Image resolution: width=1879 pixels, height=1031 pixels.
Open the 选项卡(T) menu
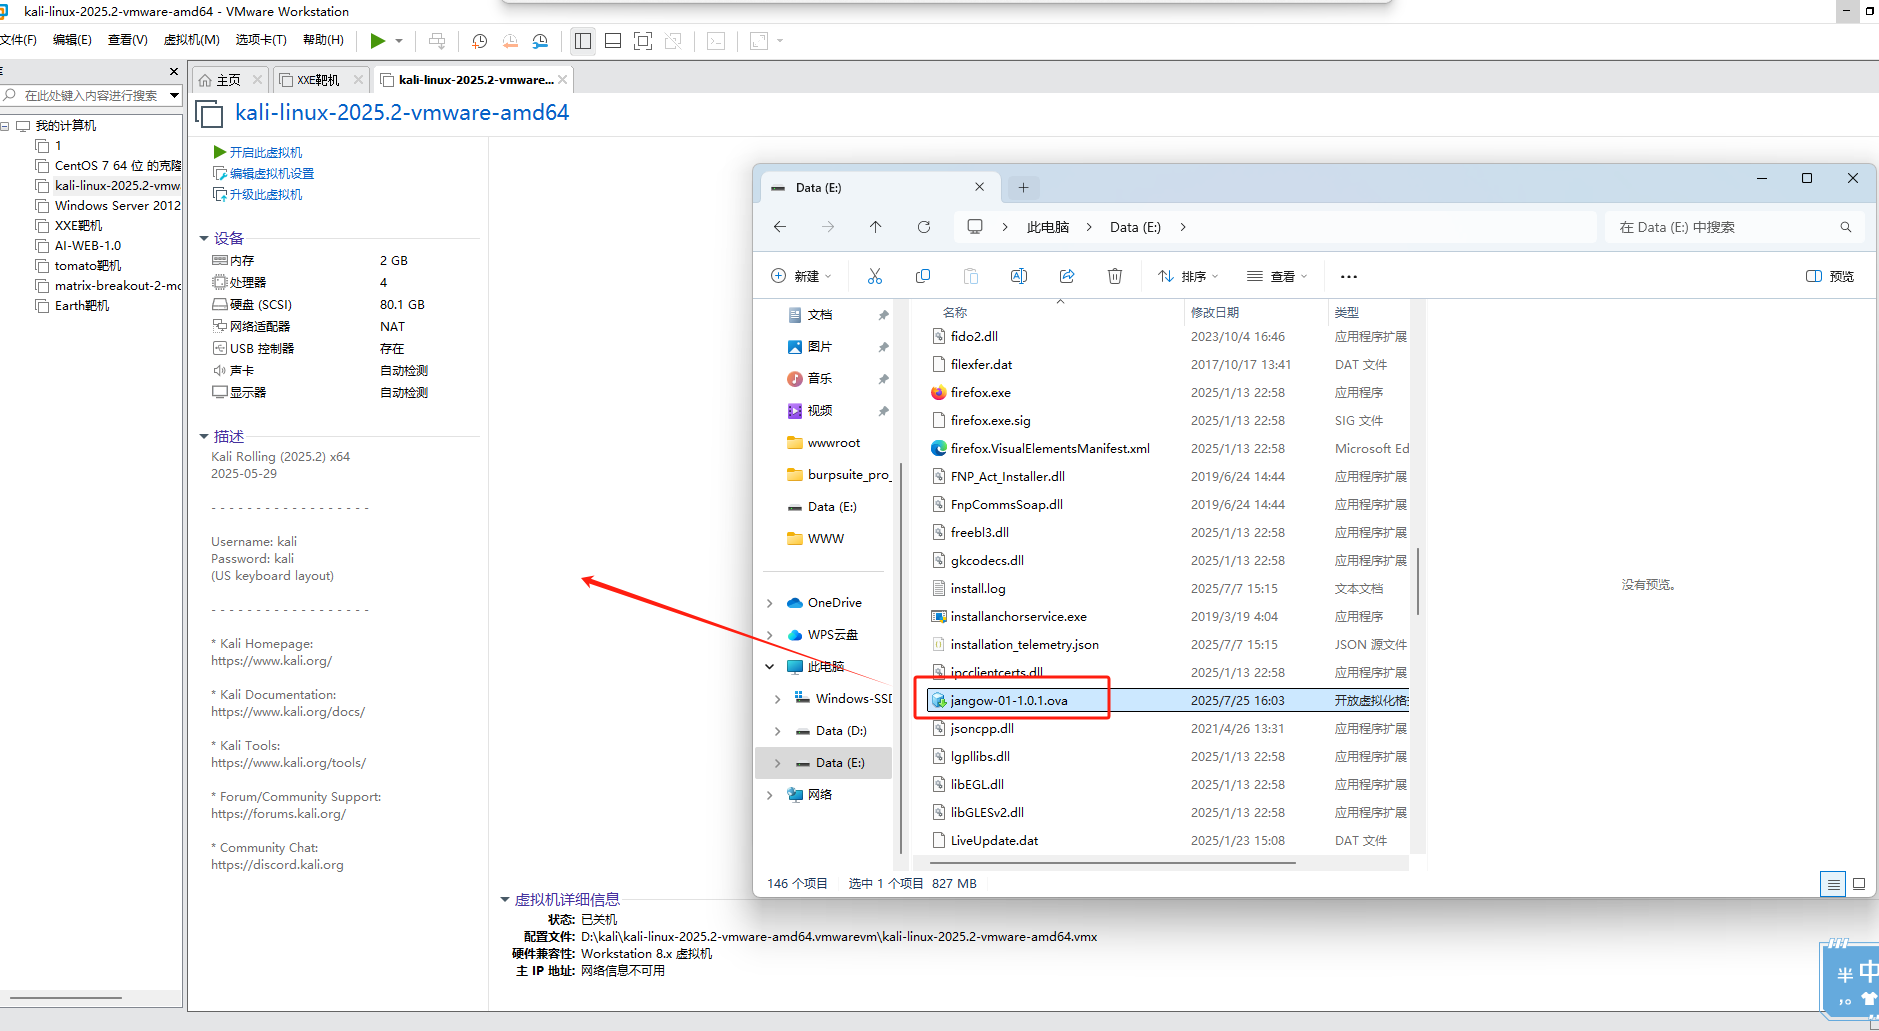tap(261, 40)
